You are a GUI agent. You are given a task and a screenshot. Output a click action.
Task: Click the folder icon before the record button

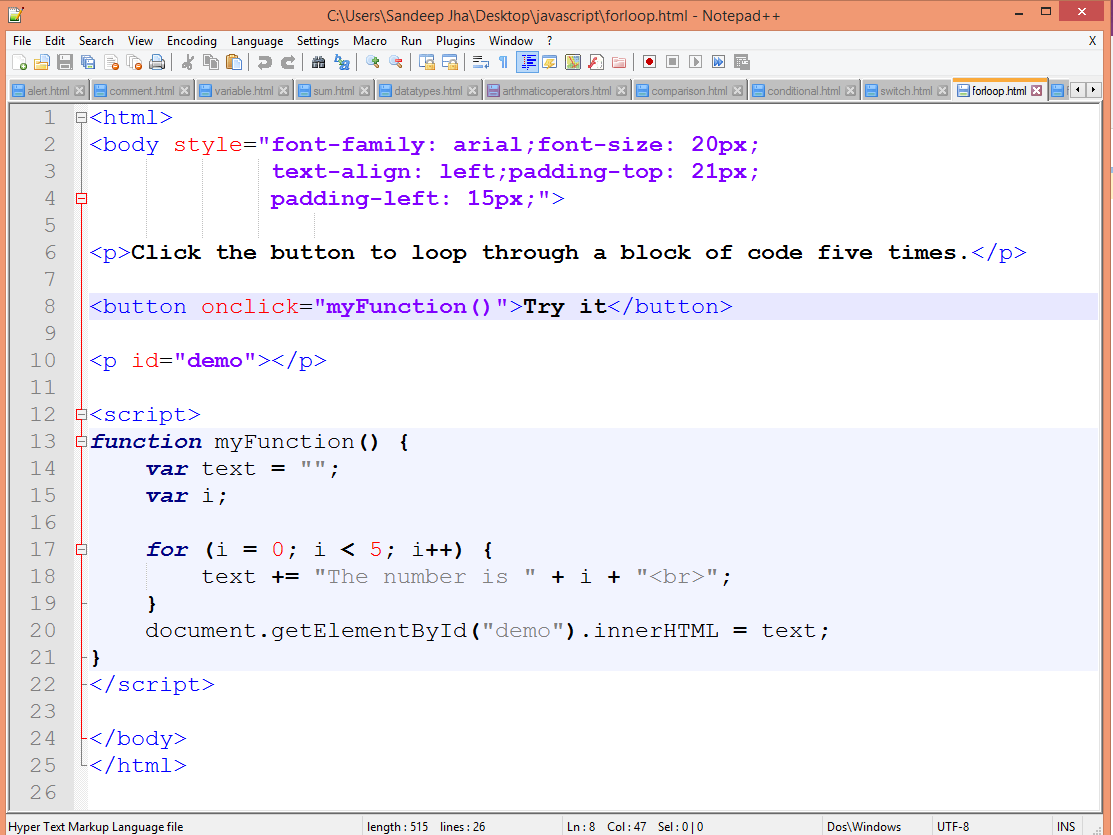tap(619, 62)
